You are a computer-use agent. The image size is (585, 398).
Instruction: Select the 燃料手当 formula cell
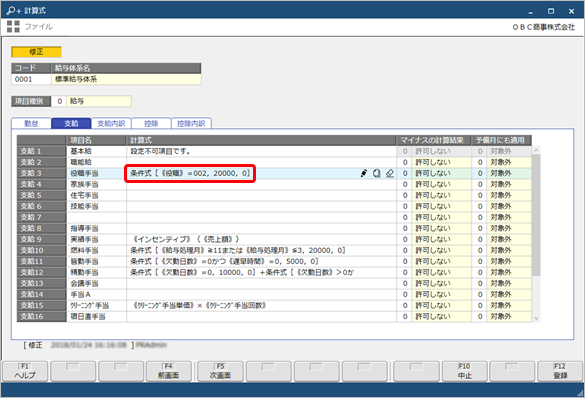[x=261, y=250]
